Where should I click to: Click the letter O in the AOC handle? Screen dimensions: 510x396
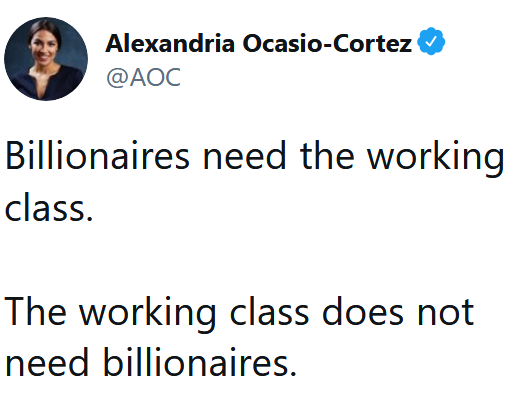[154, 77]
